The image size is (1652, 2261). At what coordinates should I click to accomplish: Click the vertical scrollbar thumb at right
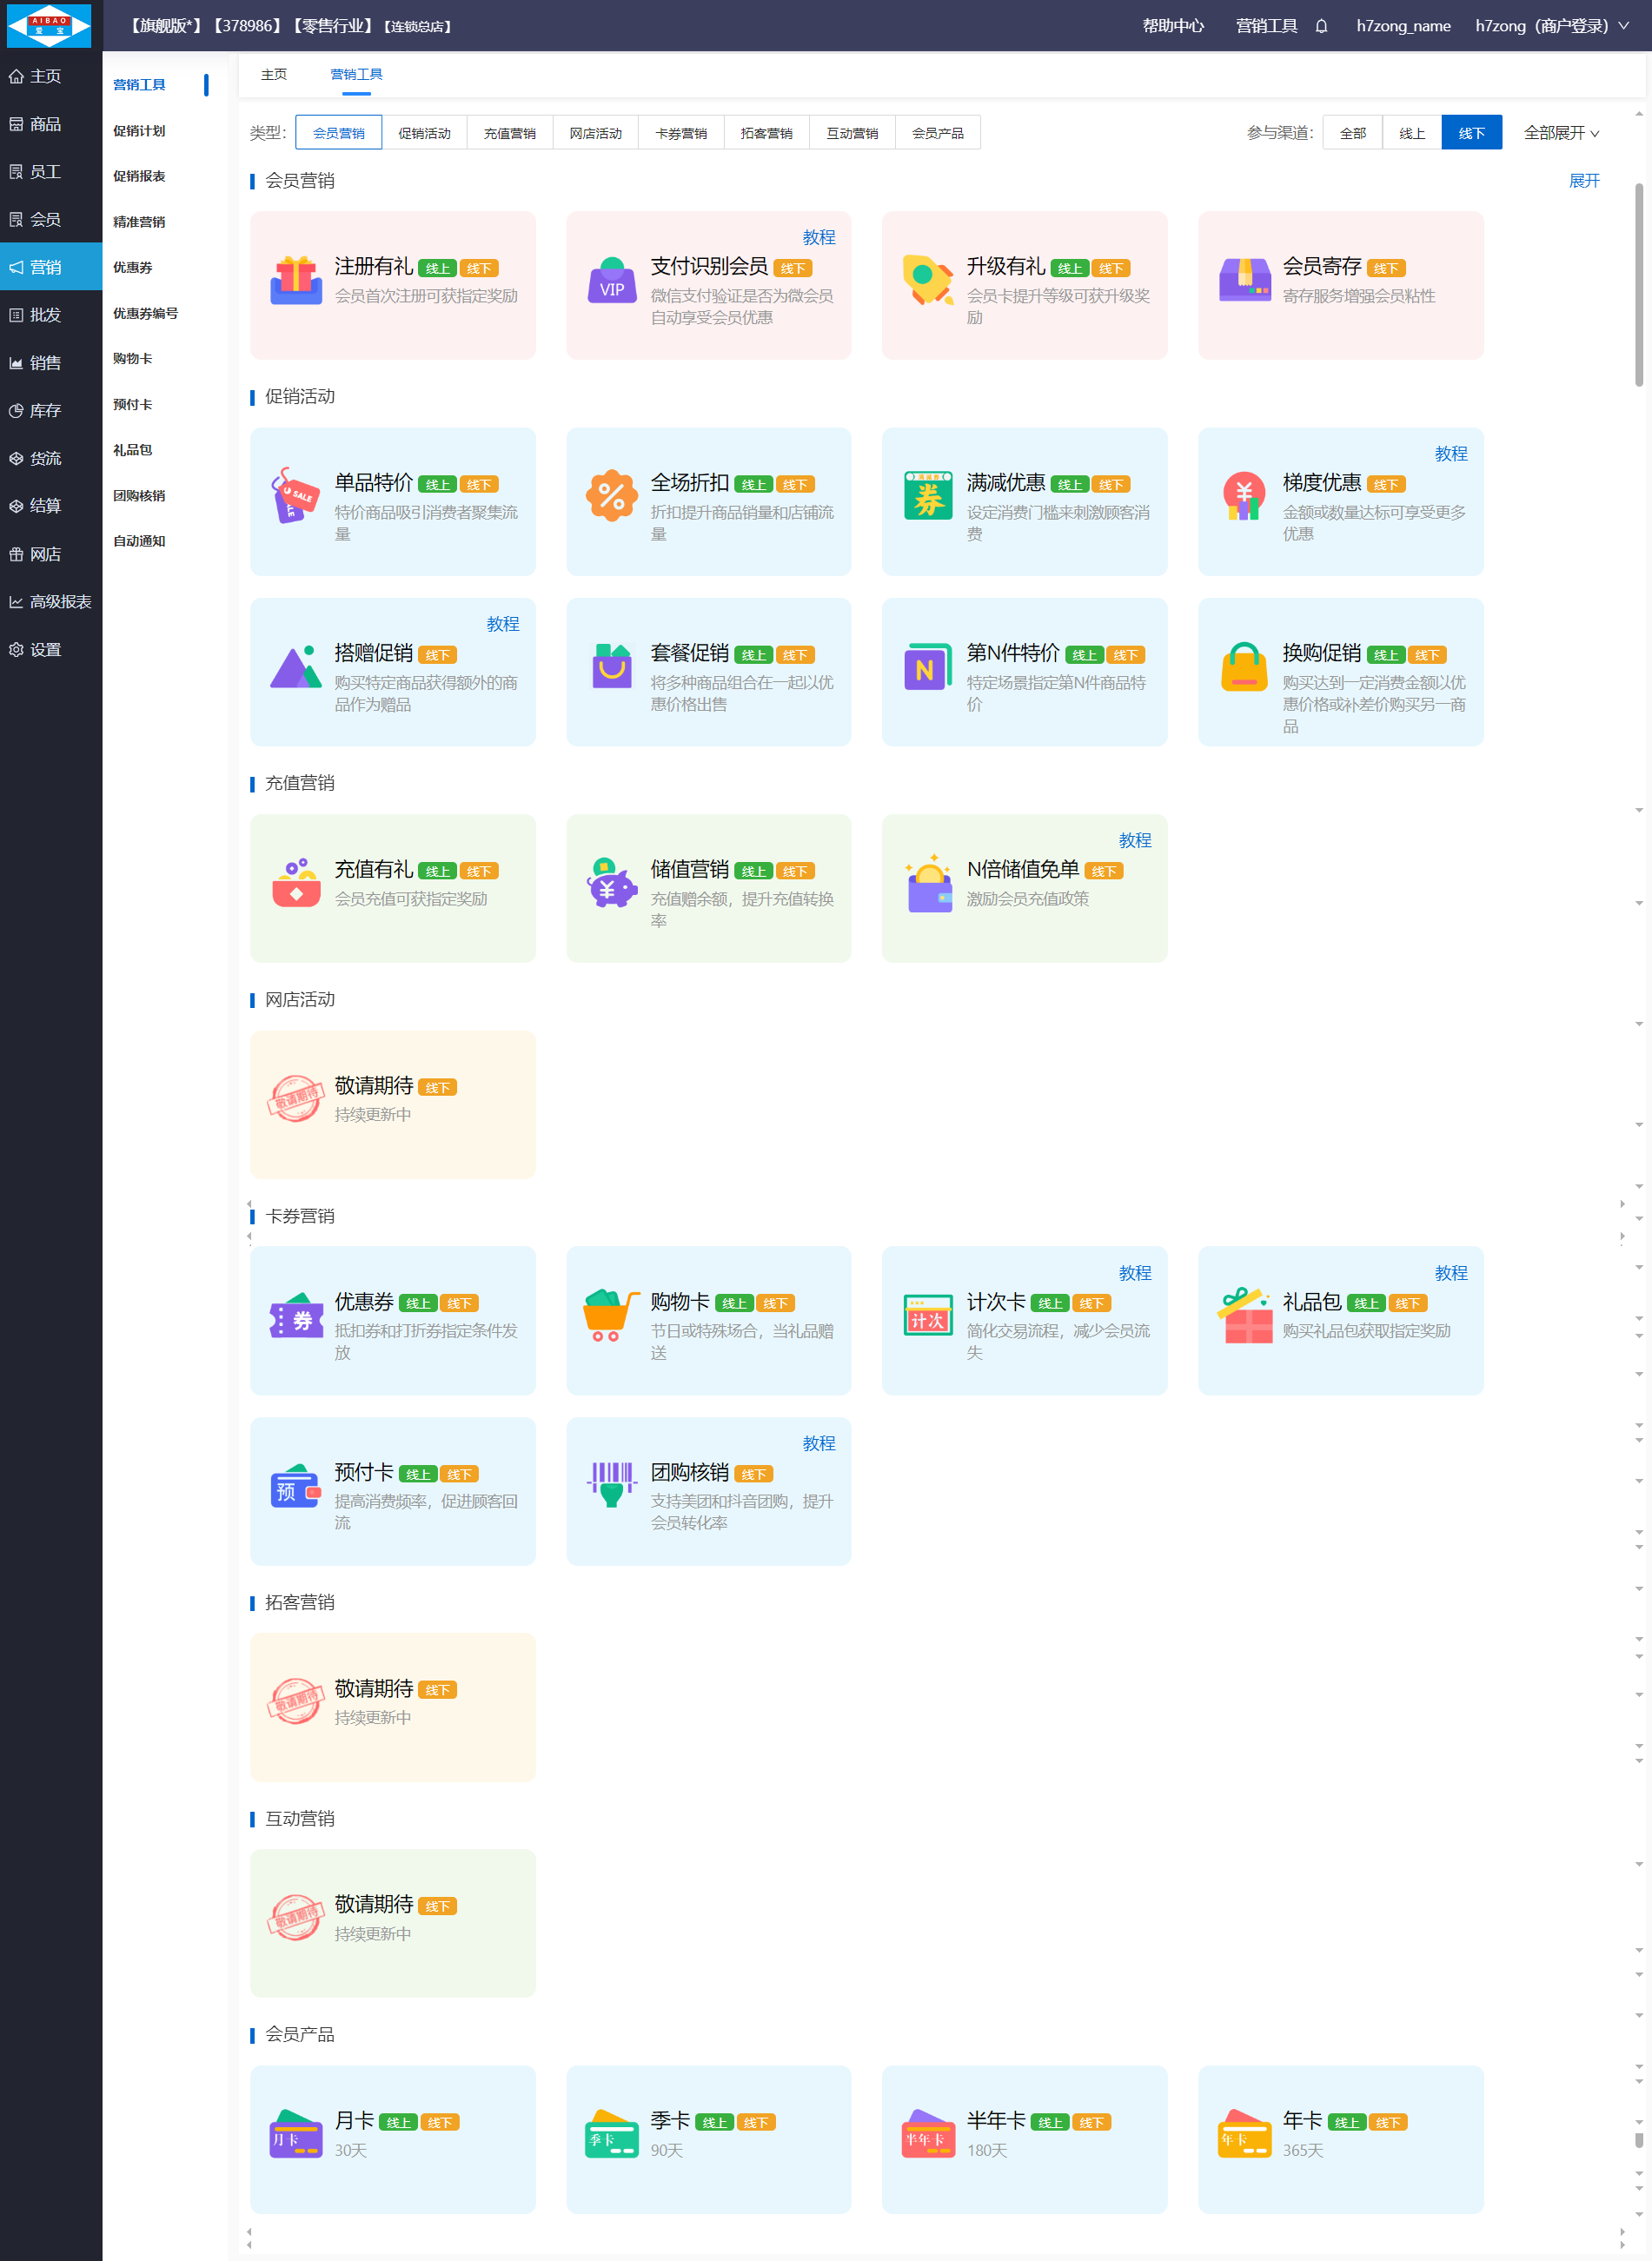point(1639,285)
